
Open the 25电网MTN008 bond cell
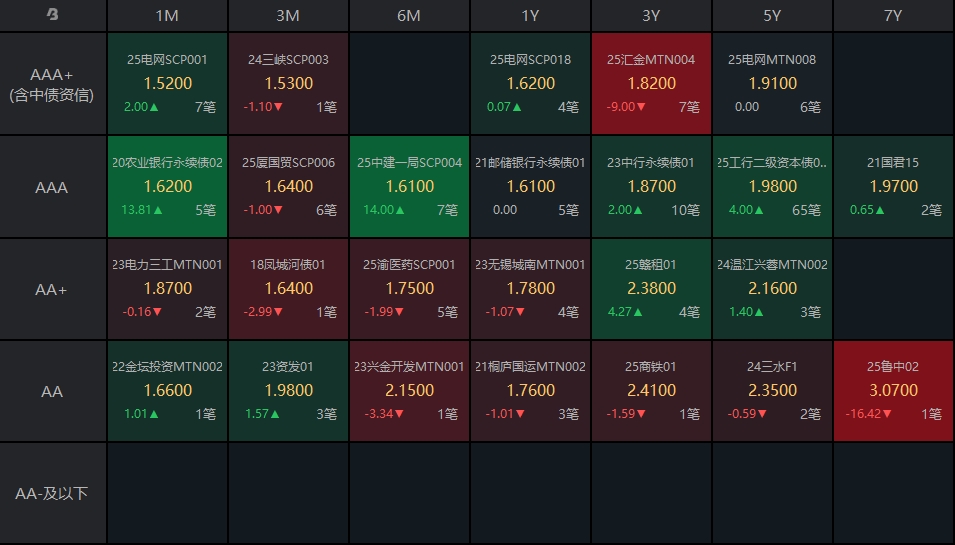772,83
